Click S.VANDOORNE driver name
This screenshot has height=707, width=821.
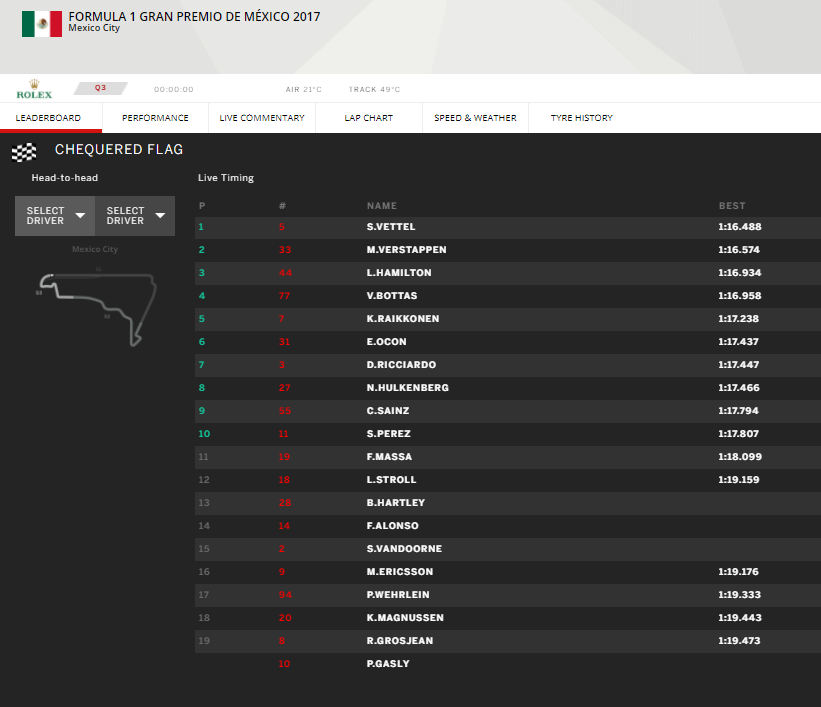pyautogui.click(x=404, y=549)
